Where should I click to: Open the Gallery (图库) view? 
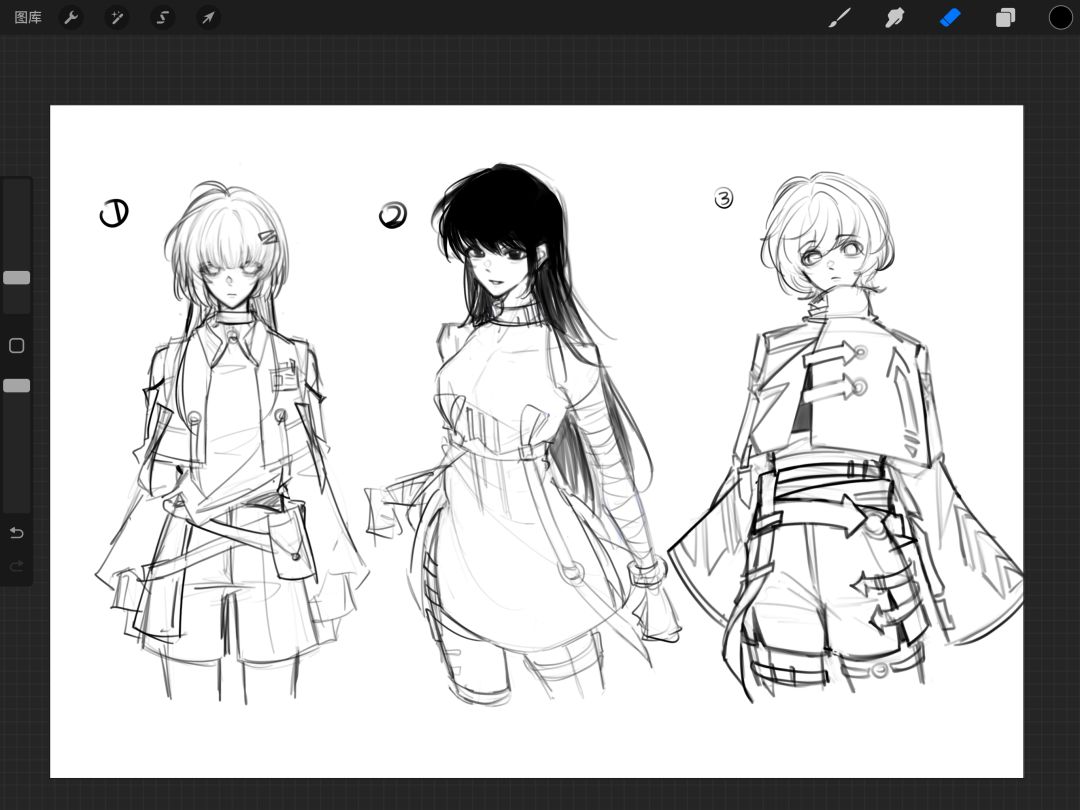point(28,17)
